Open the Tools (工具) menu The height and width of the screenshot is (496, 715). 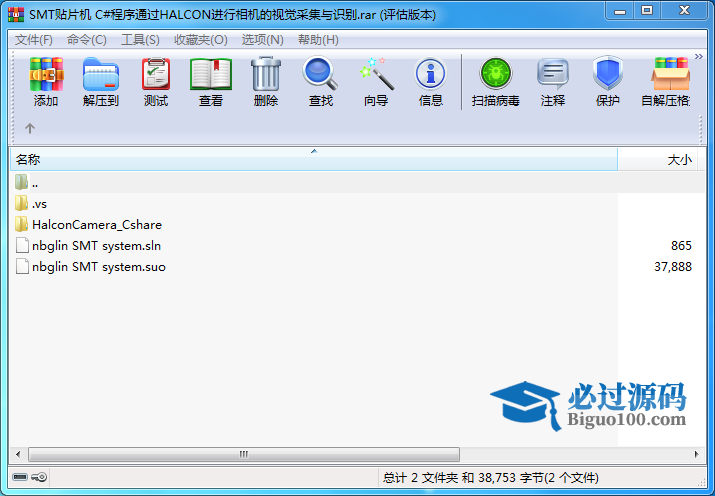coord(140,40)
